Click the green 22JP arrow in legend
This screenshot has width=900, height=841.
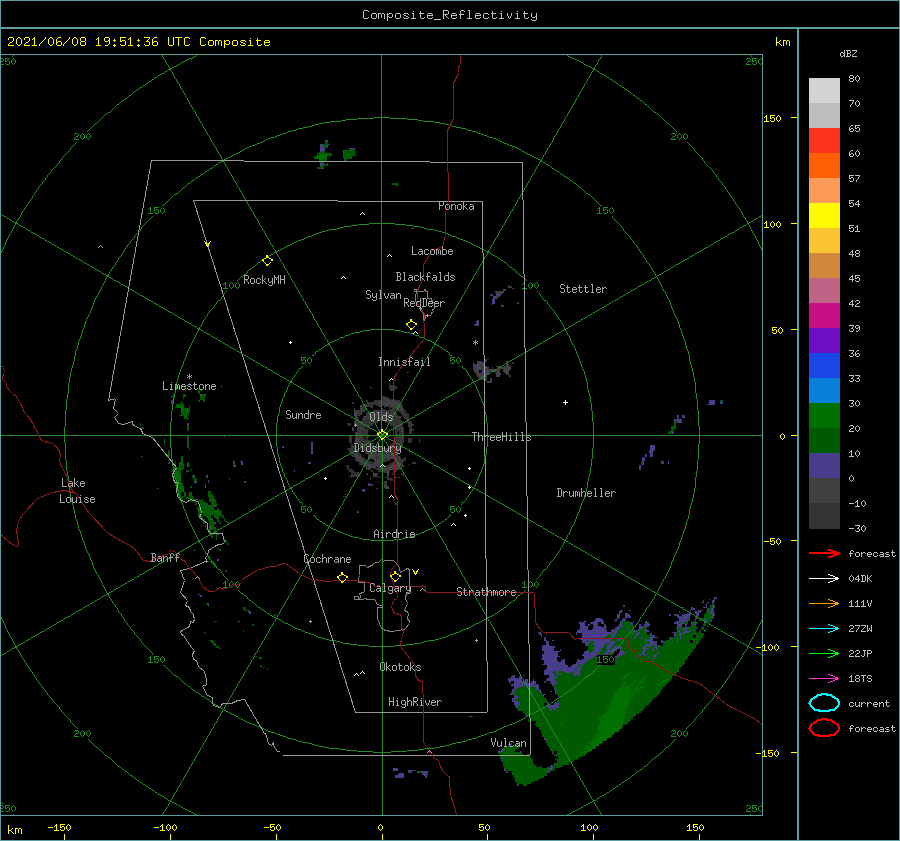point(824,653)
